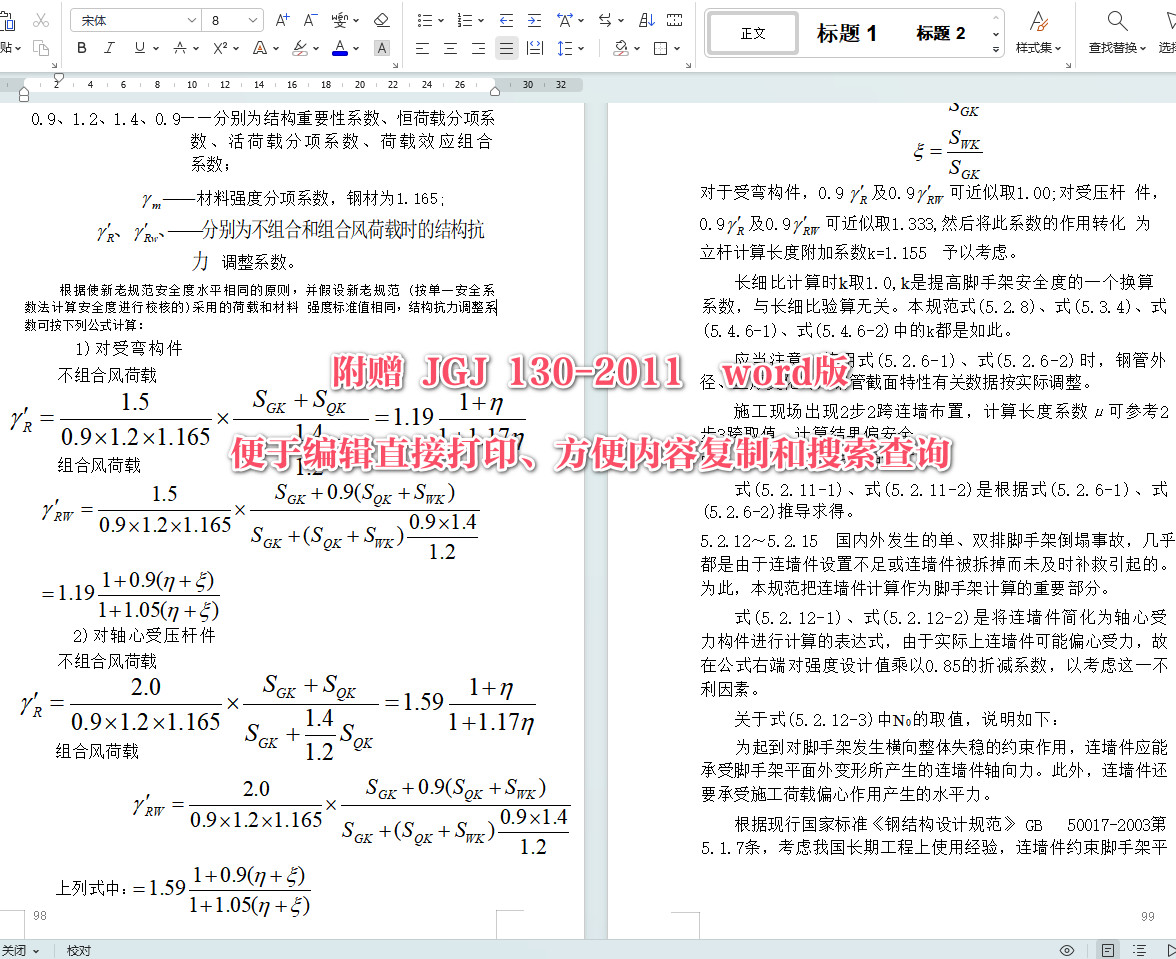Click the sort text icon
This screenshot has height=959, width=1176.
click(x=645, y=20)
